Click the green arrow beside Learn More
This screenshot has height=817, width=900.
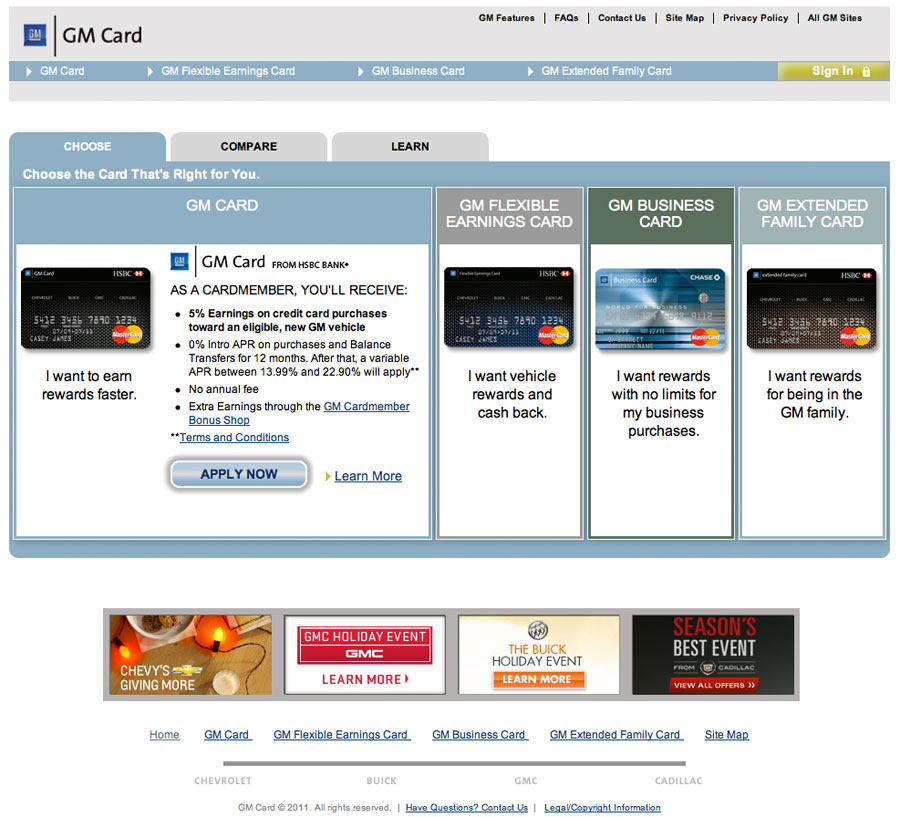click(x=328, y=476)
